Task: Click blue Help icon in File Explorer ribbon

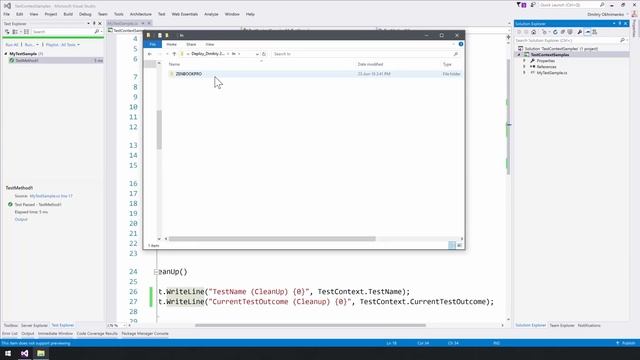Action: tap(461, 44)
